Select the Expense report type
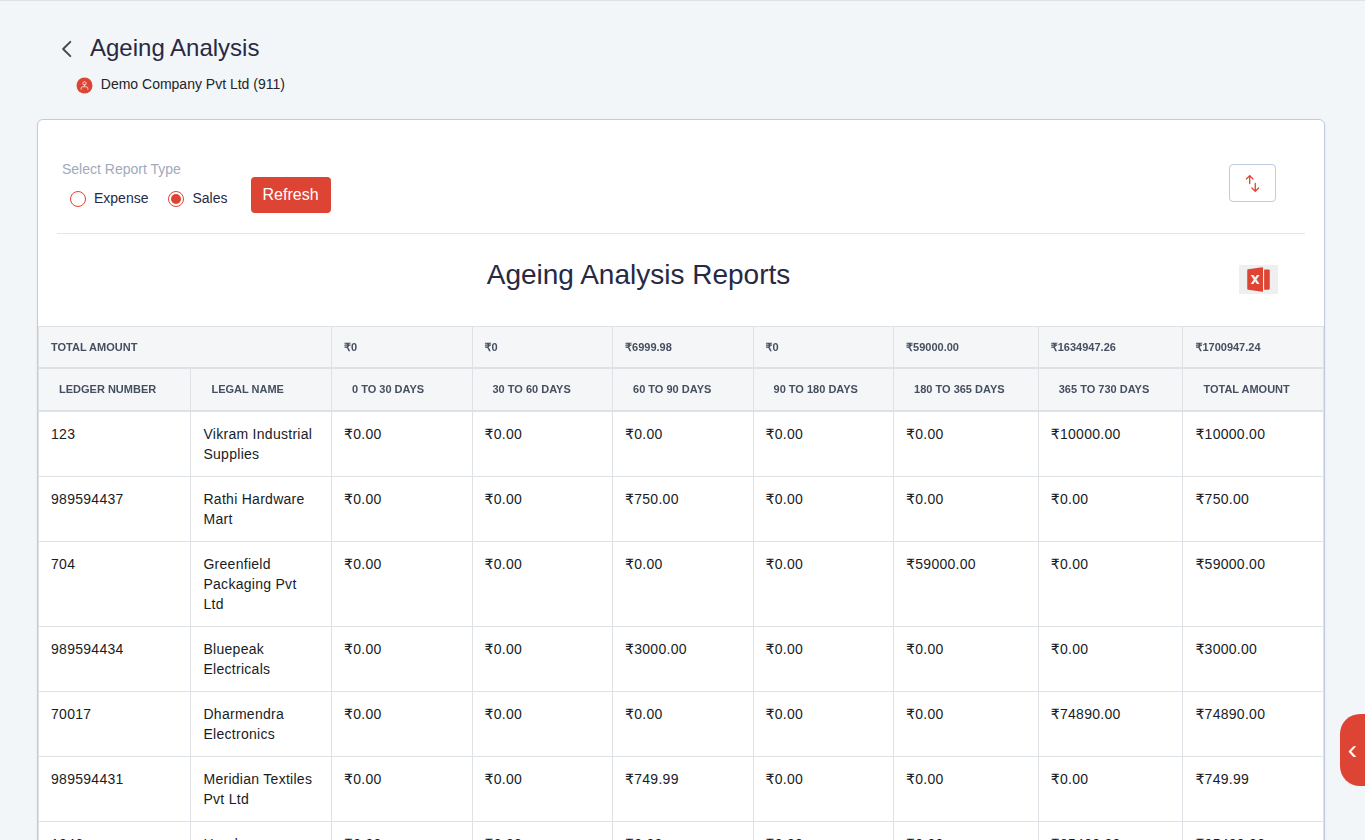The image size is (1365, 840). point(78,199)
